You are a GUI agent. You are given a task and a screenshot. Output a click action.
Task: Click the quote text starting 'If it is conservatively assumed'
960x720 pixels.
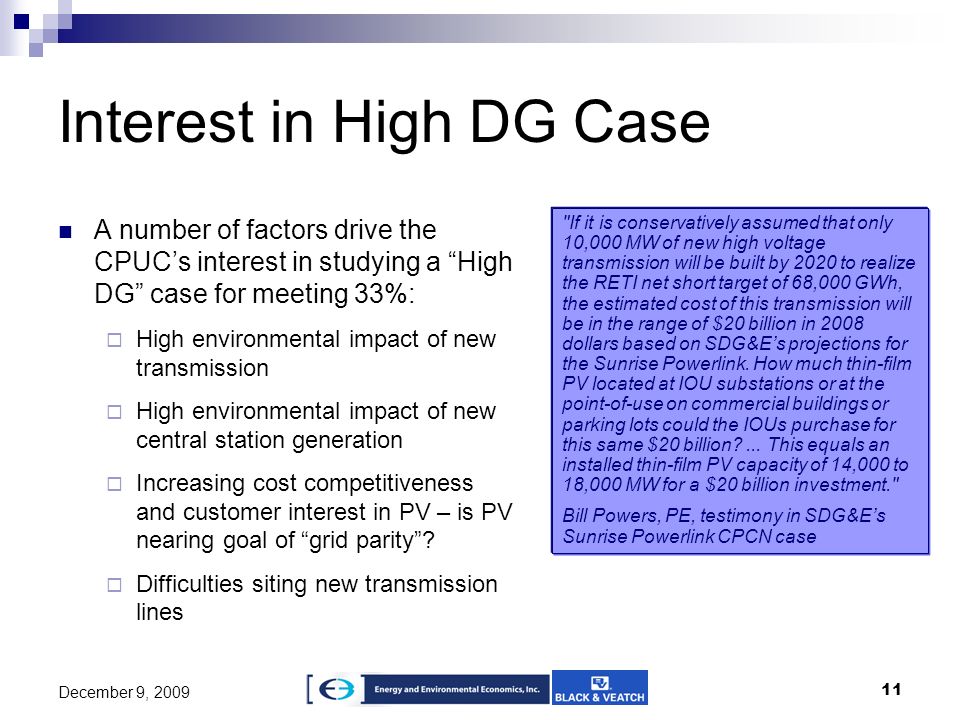(738, 353)
